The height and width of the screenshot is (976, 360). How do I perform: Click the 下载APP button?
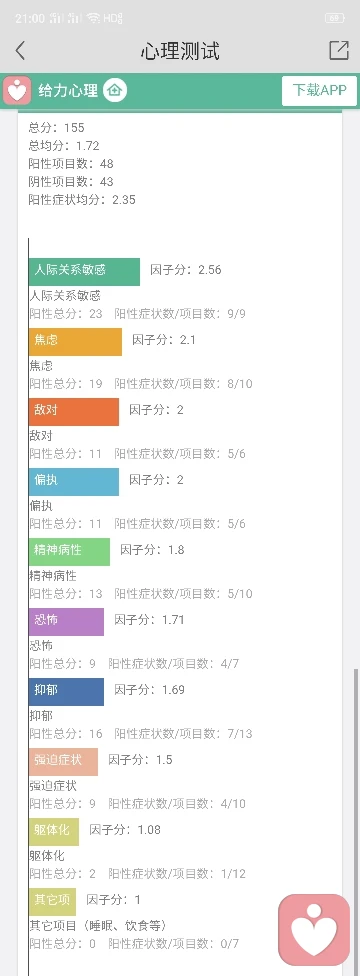point(320,91)
